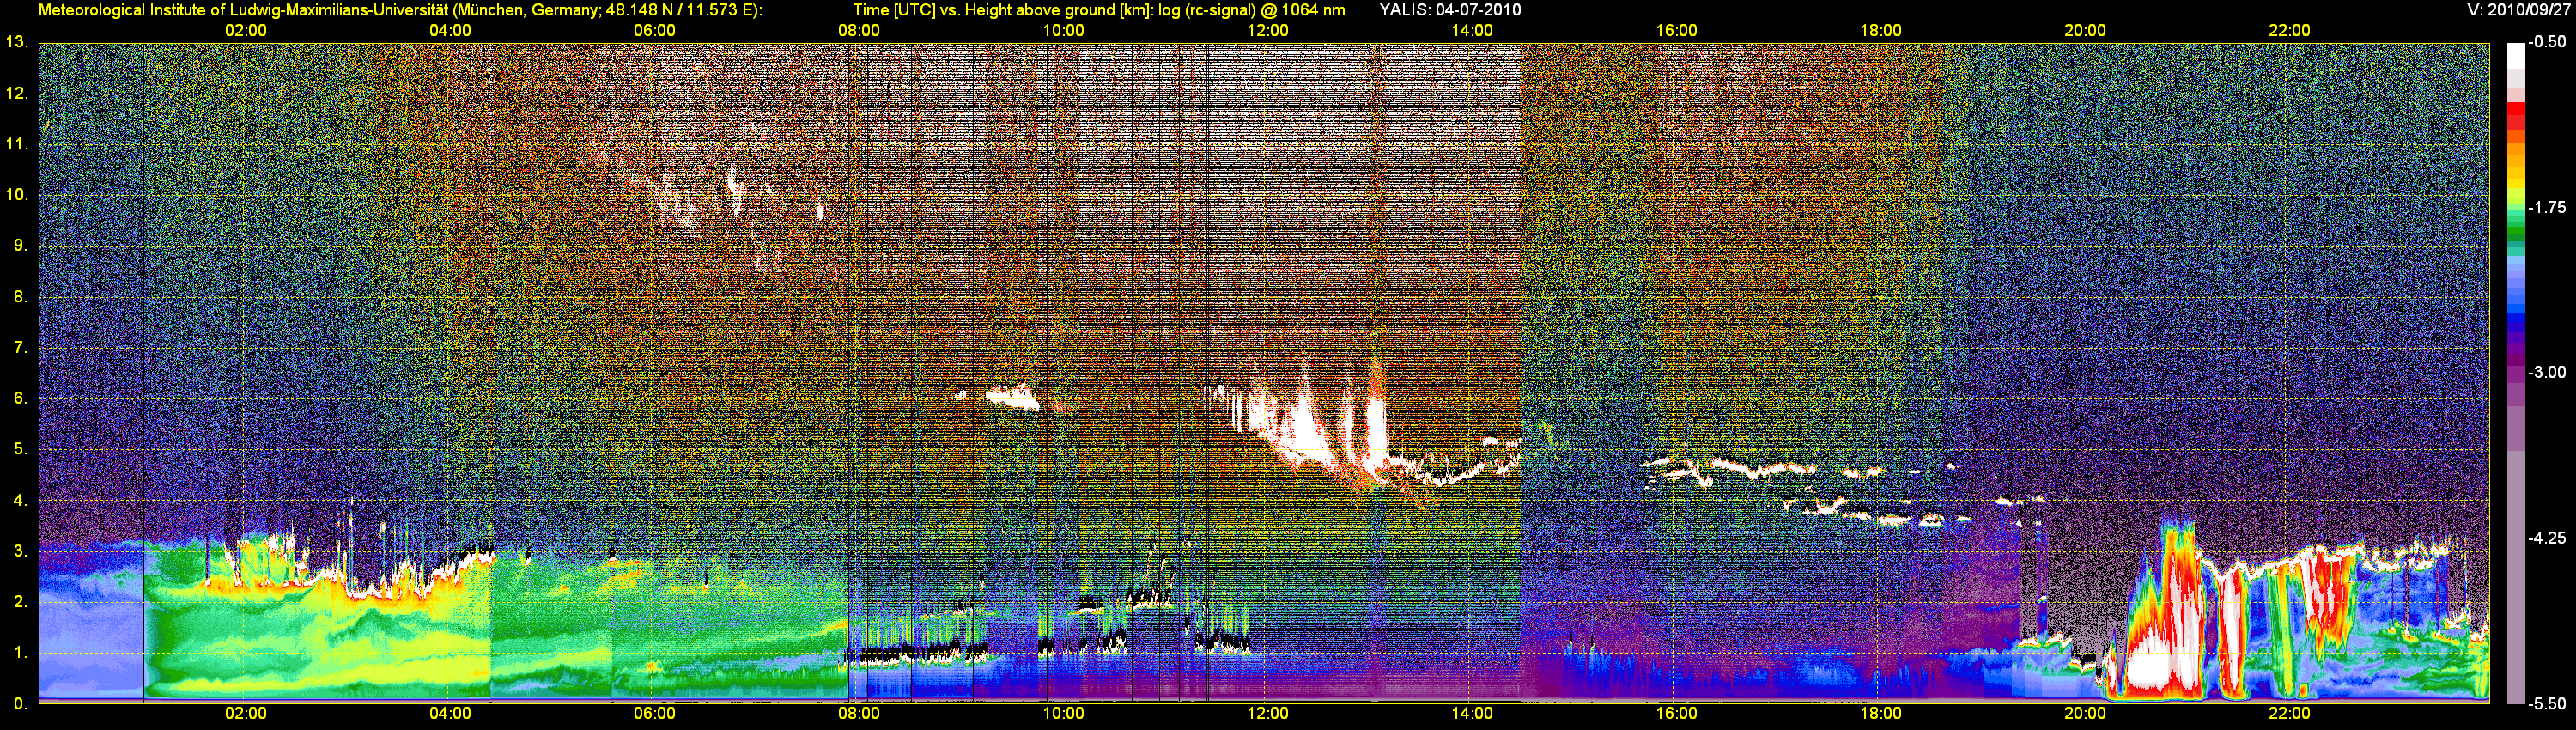Click the 18:00 label on the bottom time axis

(1881, 714)
